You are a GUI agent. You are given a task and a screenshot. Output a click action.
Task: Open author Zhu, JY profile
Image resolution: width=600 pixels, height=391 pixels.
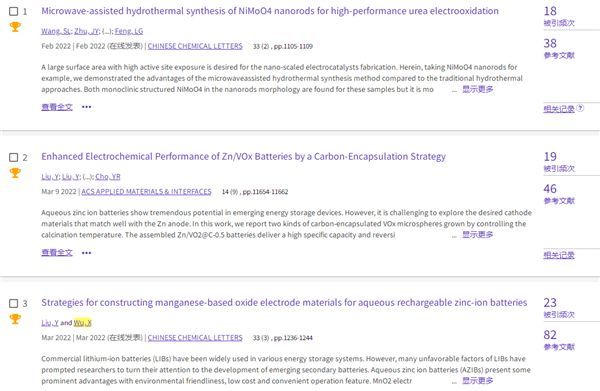click(87, 31)
